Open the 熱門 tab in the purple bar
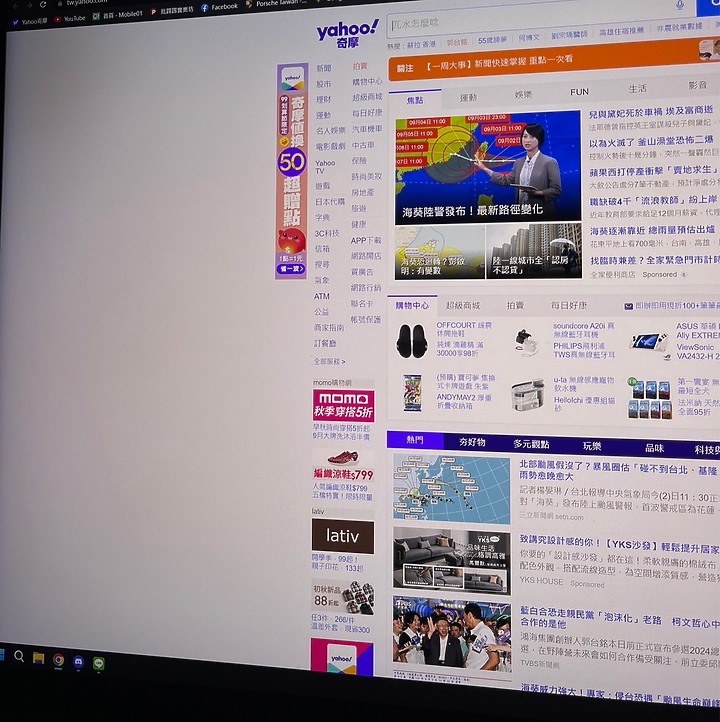This screenshot has height=722, width=720. (x=415, y=440)
